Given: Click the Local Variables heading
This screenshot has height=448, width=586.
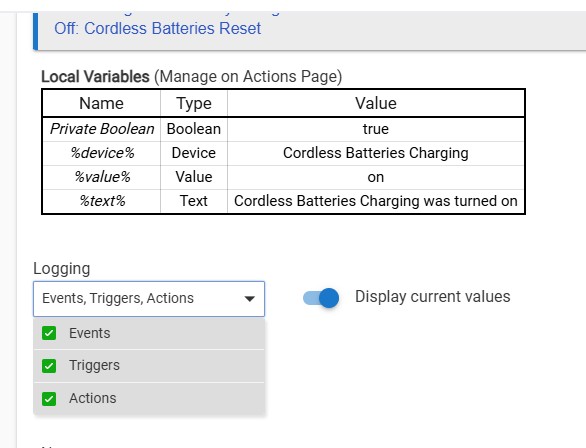Looking at the screenshot, I should click(95, 77).
